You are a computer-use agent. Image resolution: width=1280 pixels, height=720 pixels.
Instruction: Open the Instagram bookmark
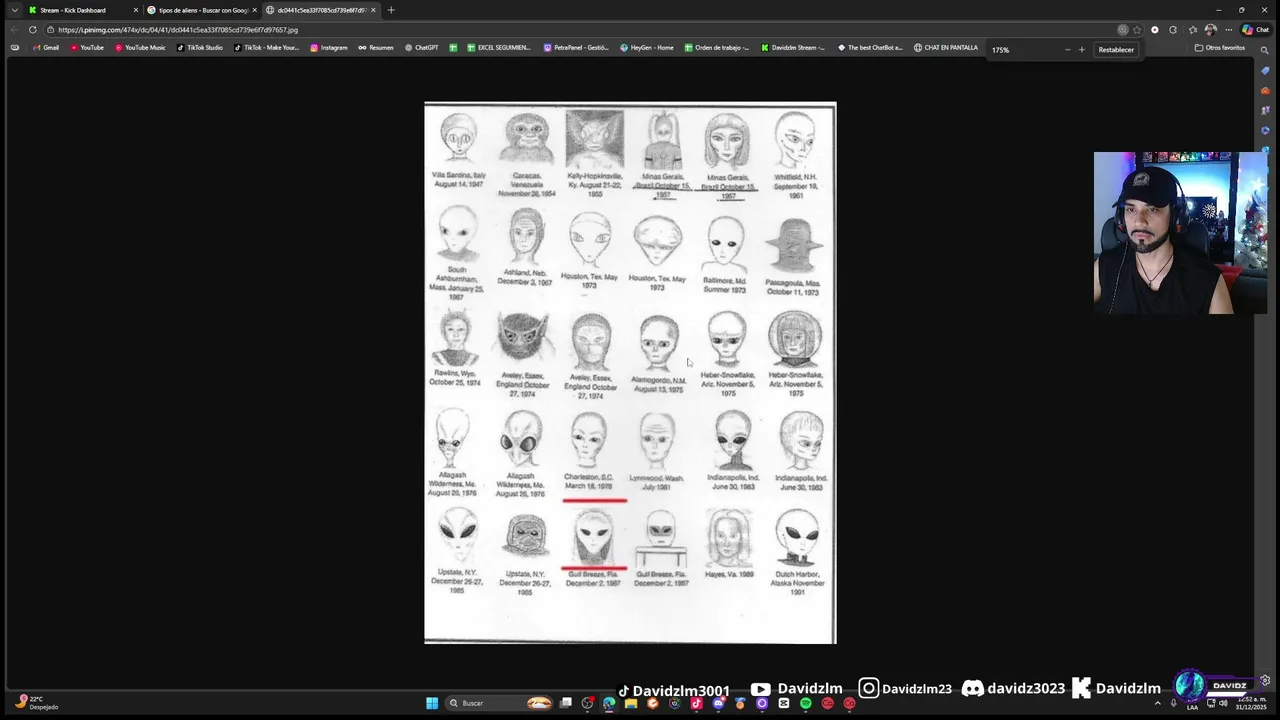(x=329, y=48)
